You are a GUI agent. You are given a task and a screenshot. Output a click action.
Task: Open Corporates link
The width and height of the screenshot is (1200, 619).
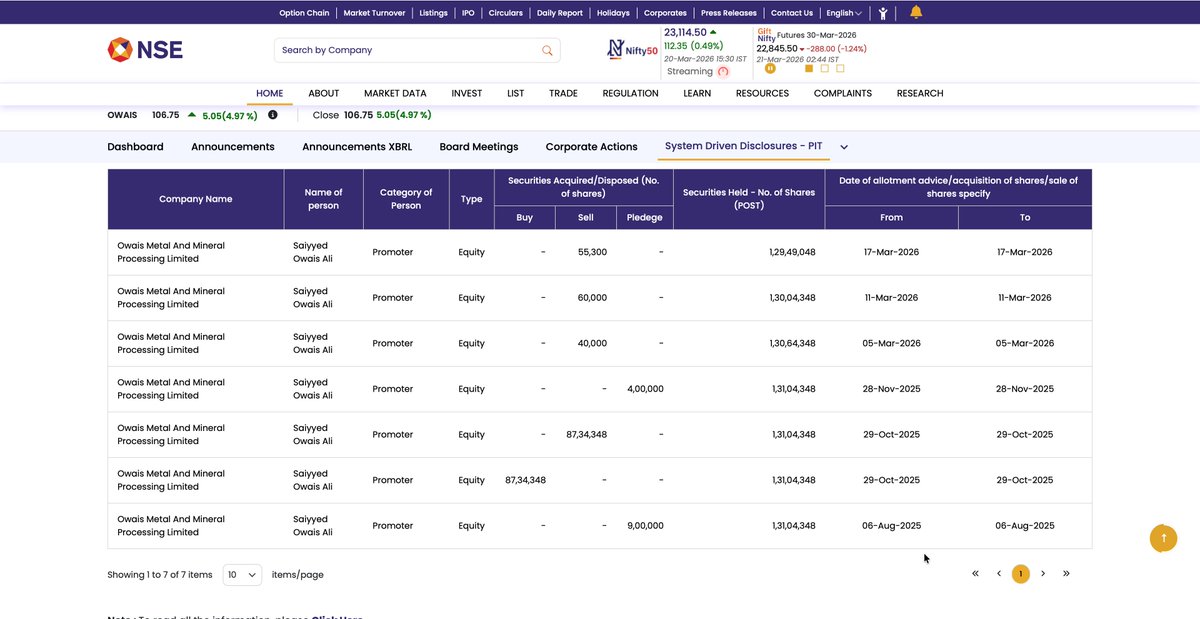(x=665, y=13)
